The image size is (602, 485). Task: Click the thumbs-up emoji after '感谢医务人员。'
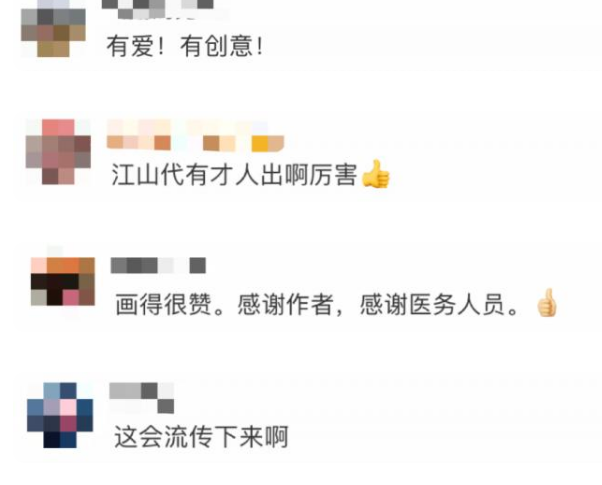546,303
